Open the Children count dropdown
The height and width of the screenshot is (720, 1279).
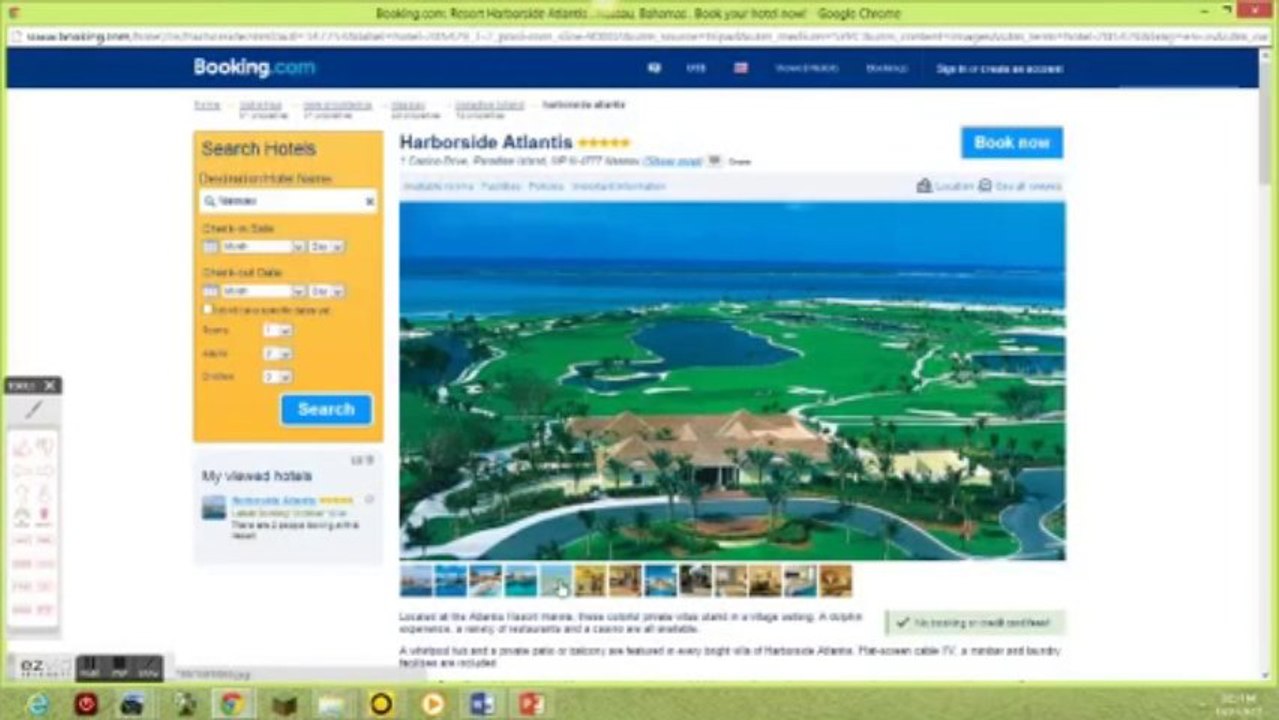pyautogui.click(x=277, y=377)
